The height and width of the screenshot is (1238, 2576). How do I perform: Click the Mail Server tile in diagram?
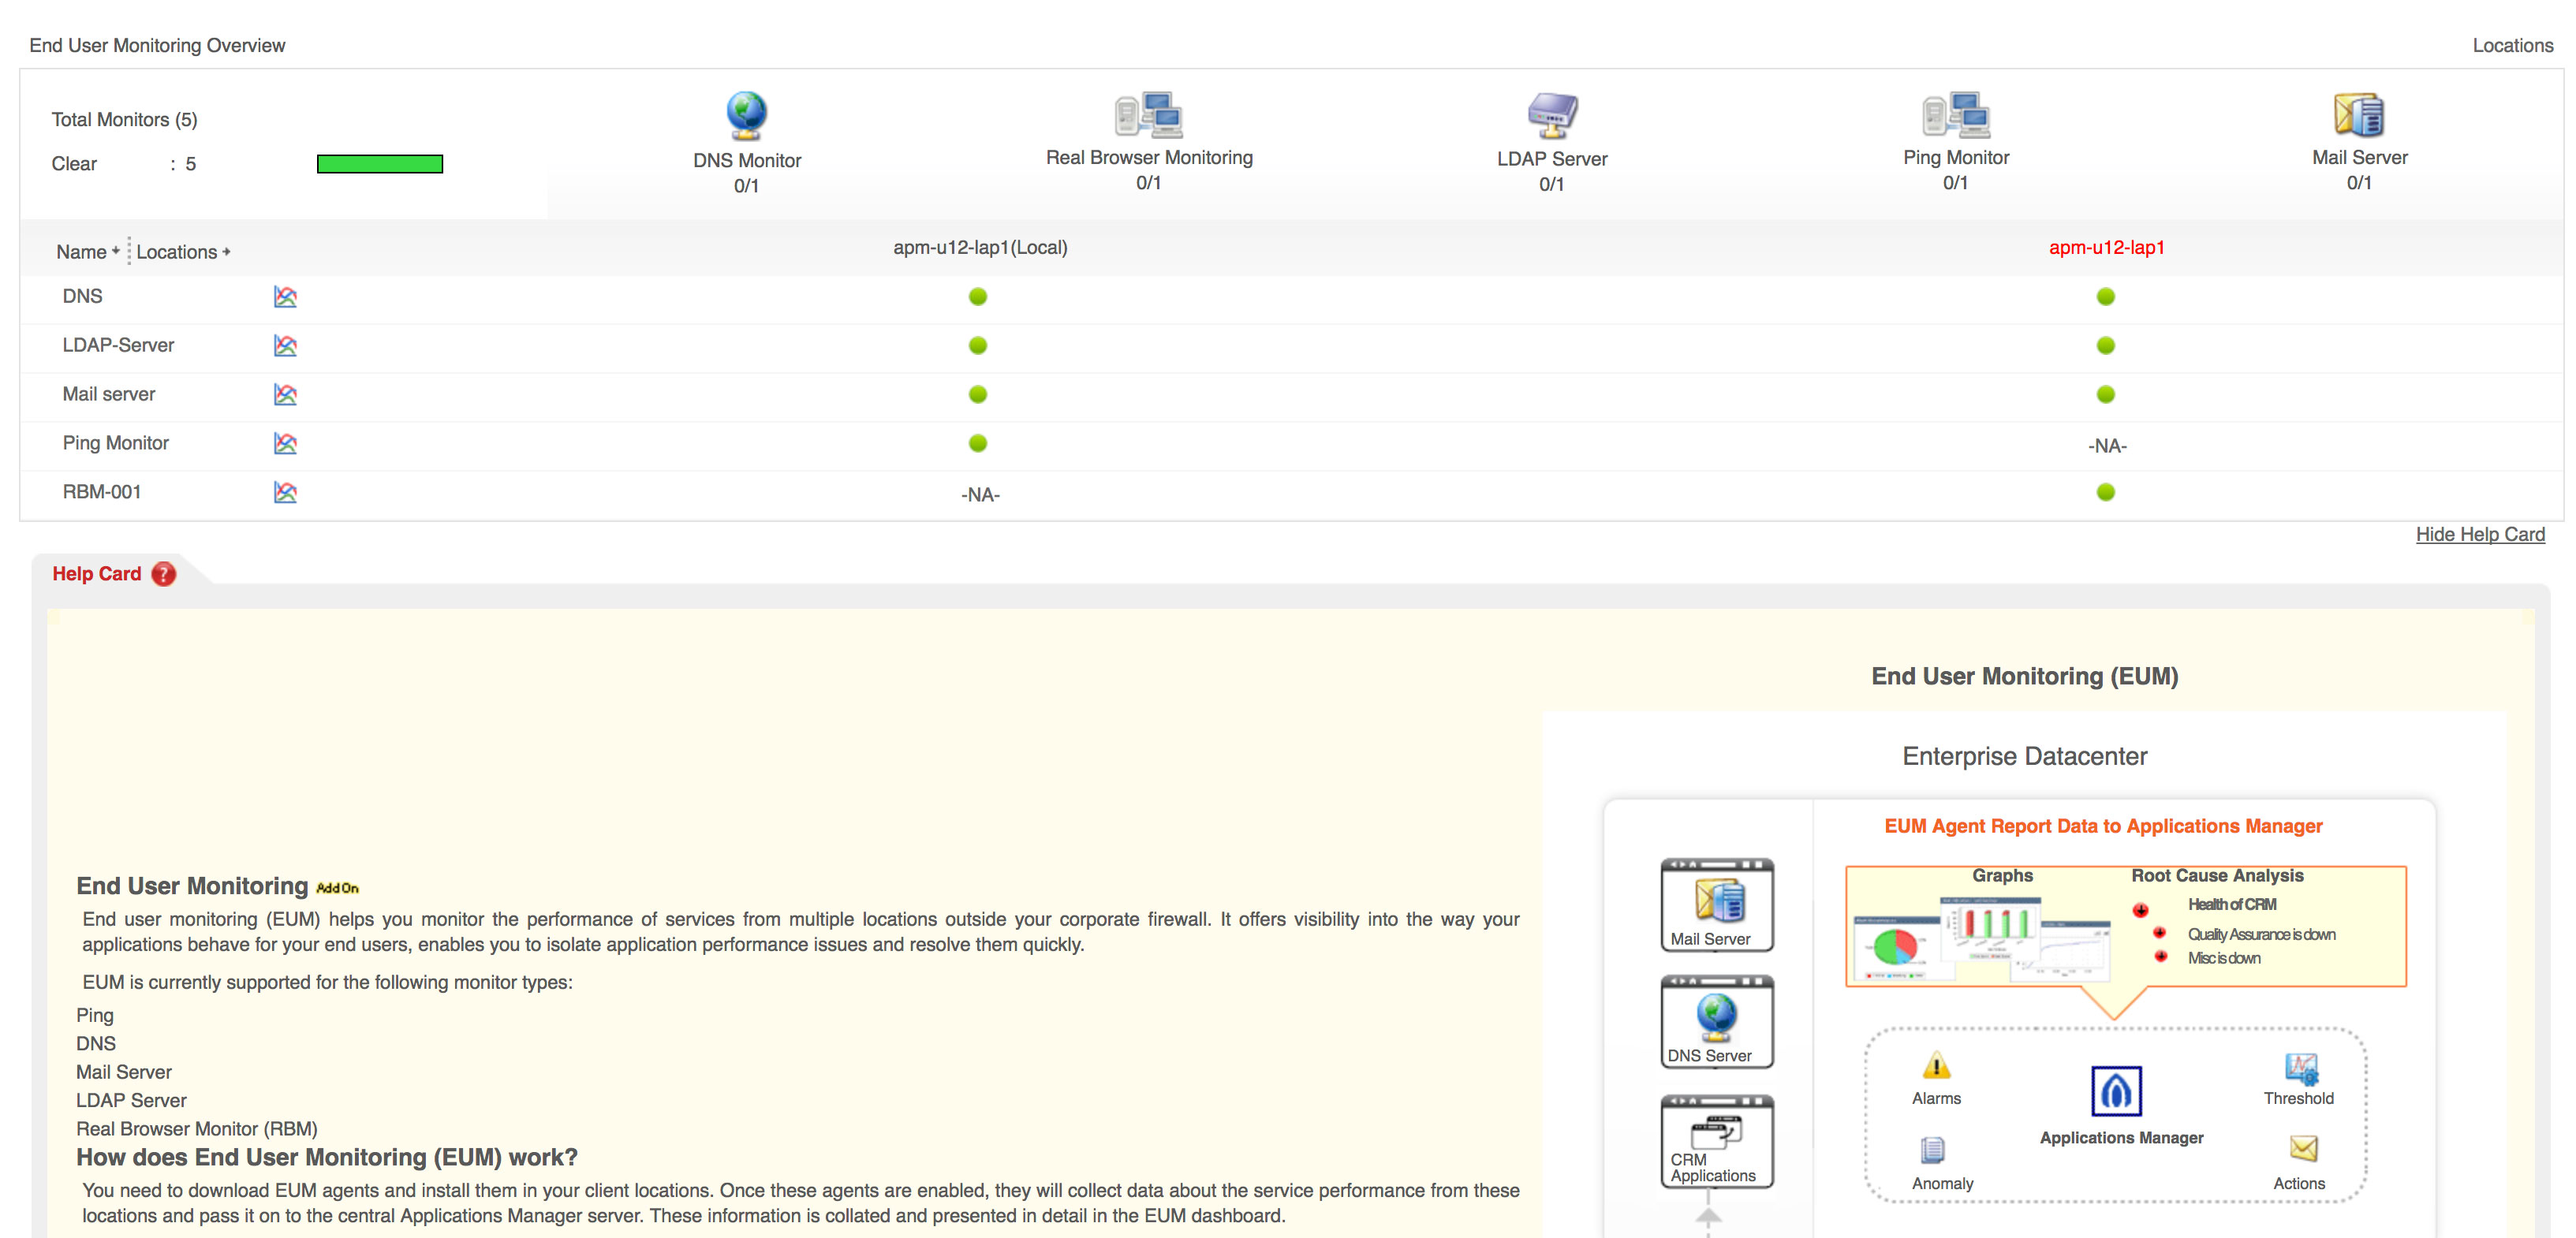pos(1717,905)
